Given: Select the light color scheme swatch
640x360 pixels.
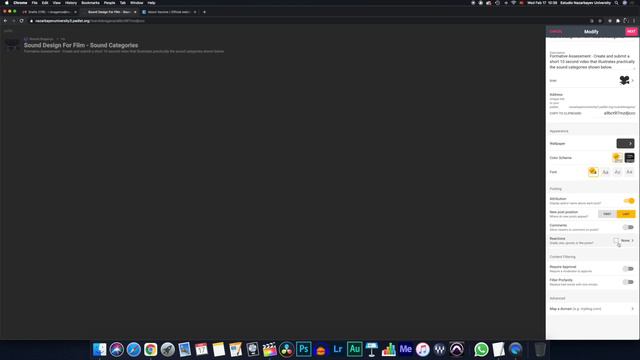Looking at the screenshot, I should point(617,158).
